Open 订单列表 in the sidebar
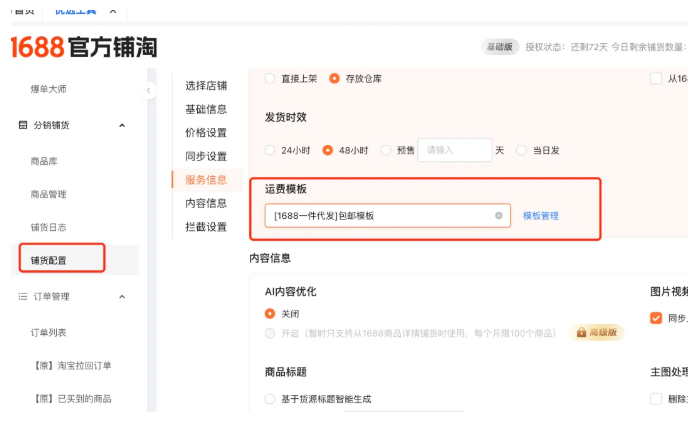Screen dimensions: 693x428 click(x=49, y=332)
